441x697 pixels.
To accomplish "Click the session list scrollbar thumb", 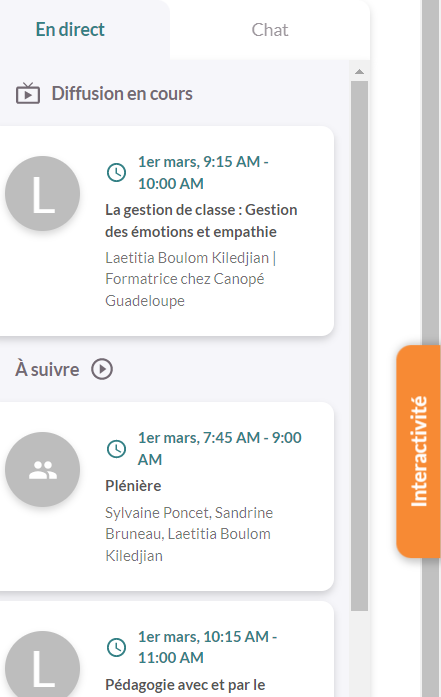I will point(360,346).
